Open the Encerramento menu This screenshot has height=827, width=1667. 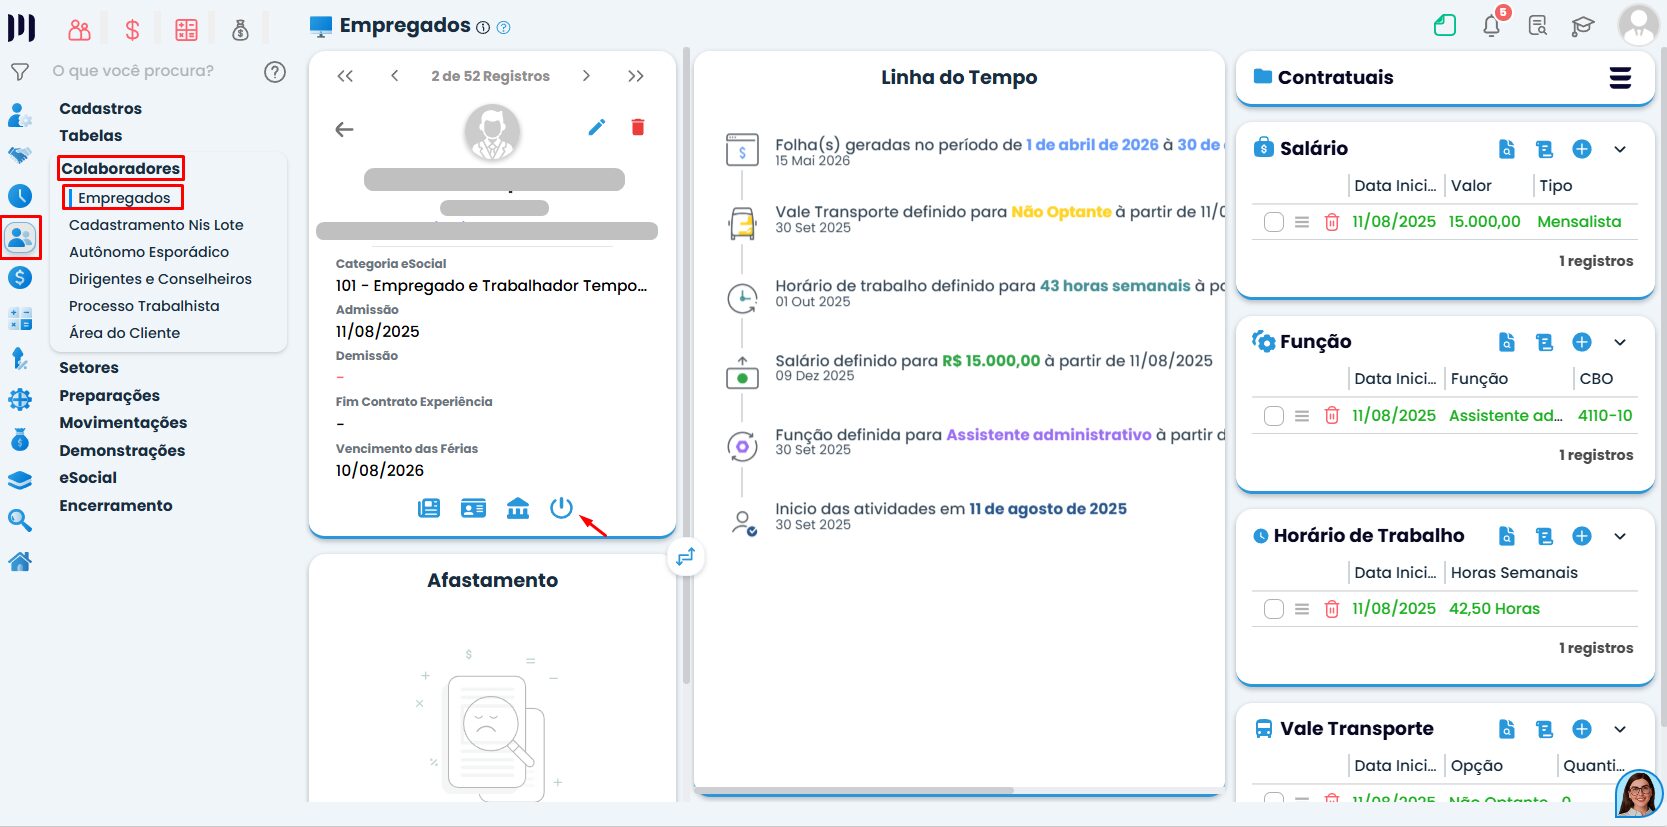[x=116, y=506]
